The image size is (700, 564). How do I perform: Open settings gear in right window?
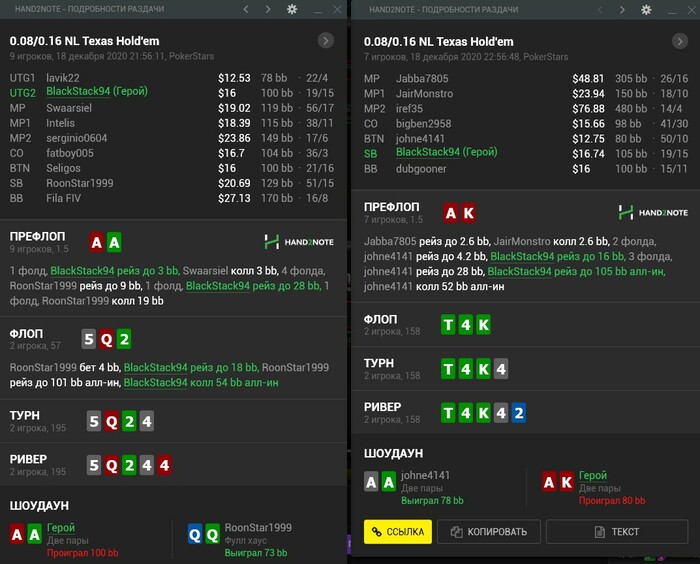coord(646,9)
